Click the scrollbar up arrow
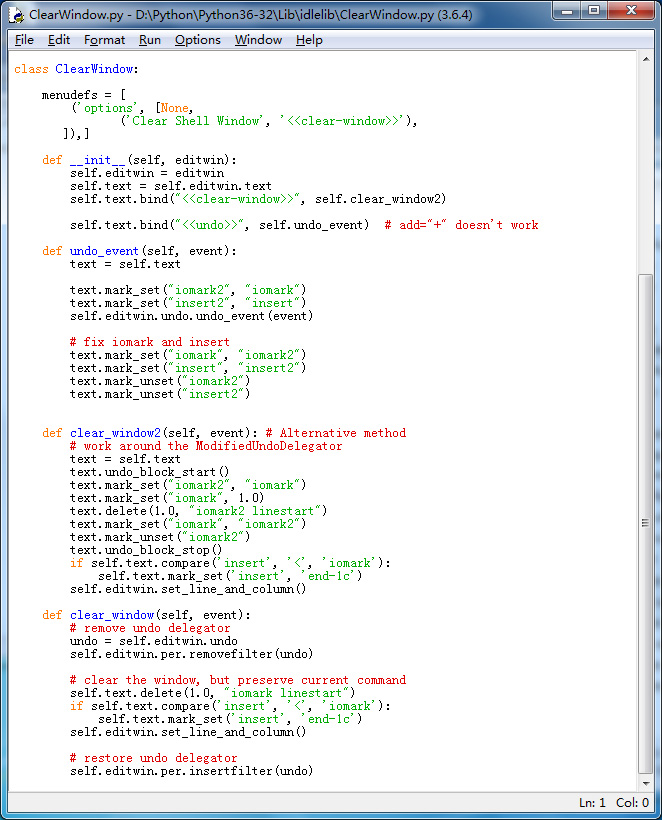This screenshot has height=820, width=662. point(646,59)
